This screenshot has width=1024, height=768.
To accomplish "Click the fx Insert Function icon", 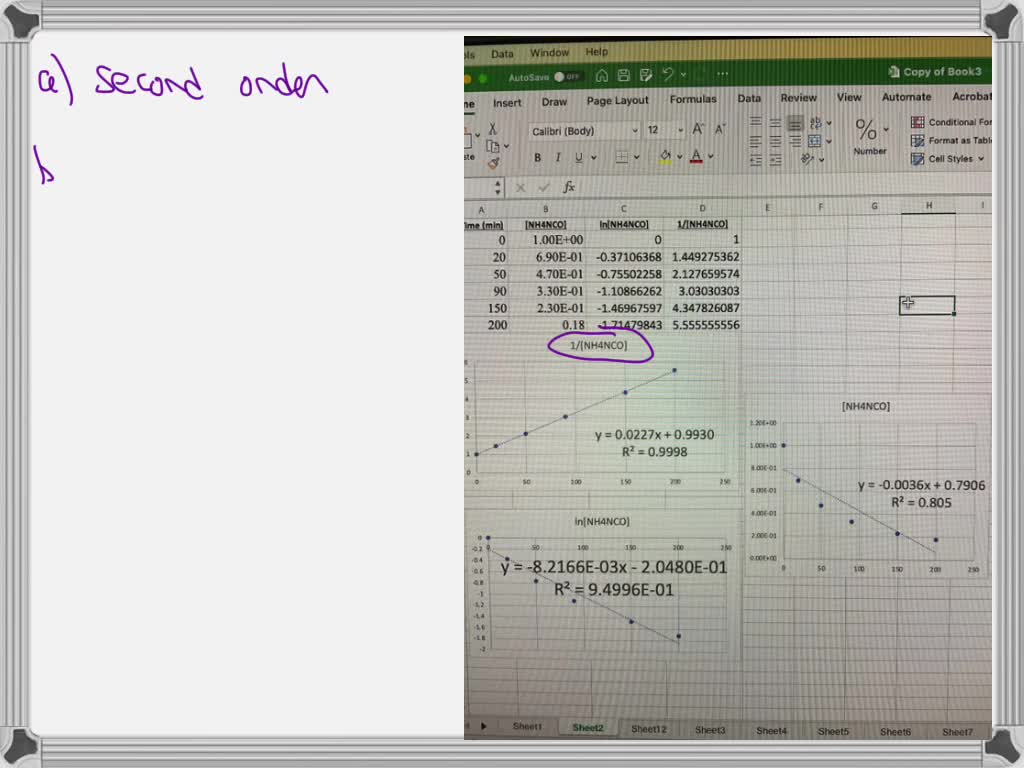I will 568,187.
